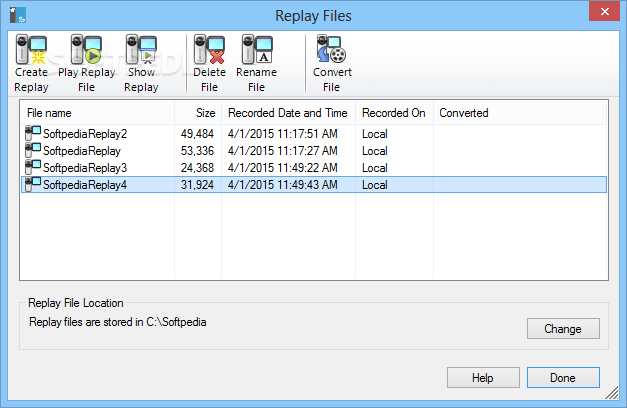The height and width of the screenshot is (408, 627).
Task: Select the SoftpediaReplay4 file name
Action: pos(85,185)
